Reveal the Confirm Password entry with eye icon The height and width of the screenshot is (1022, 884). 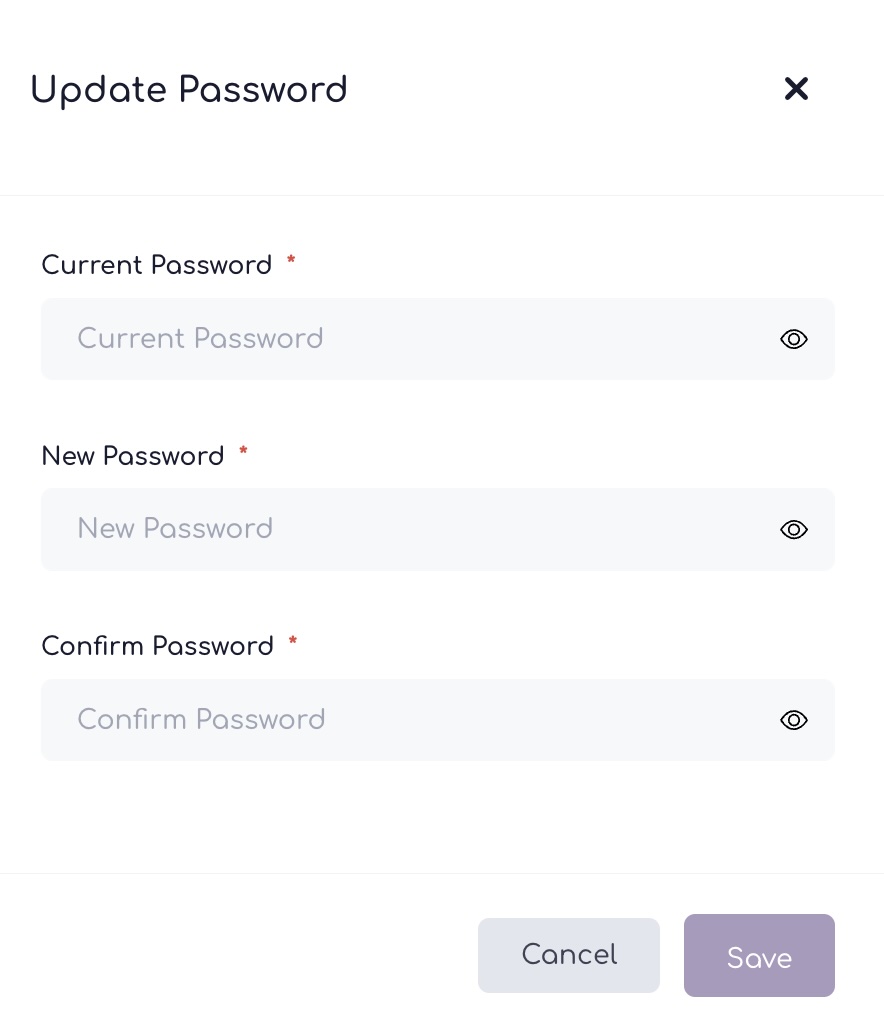click(793, 720)
